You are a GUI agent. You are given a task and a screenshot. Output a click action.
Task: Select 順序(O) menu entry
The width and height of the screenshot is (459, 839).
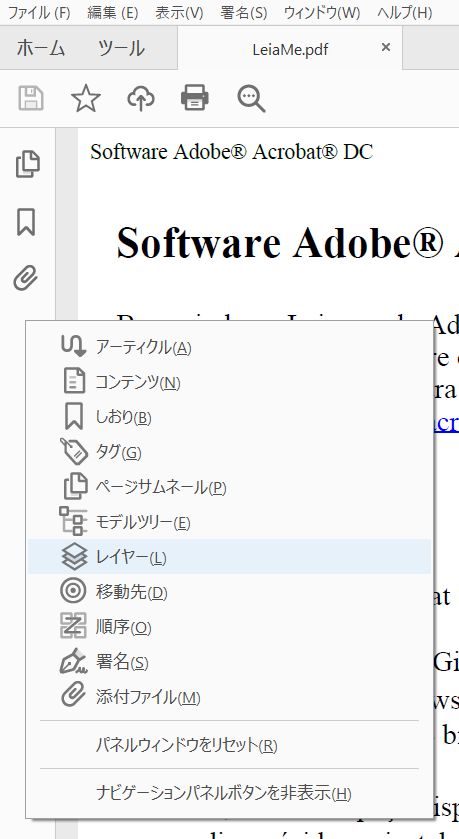click(x=229, y=627)
